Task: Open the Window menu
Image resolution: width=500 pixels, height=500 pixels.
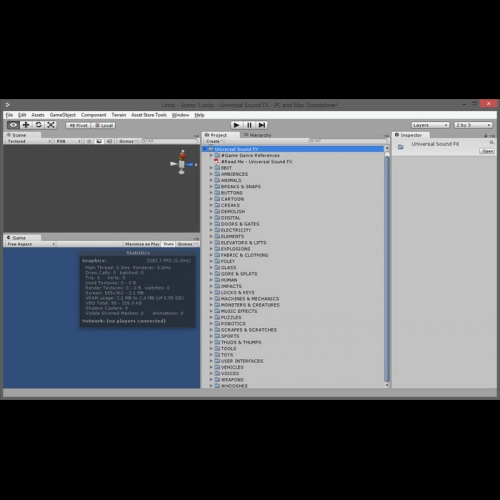Action: click(x=180, y=115)
